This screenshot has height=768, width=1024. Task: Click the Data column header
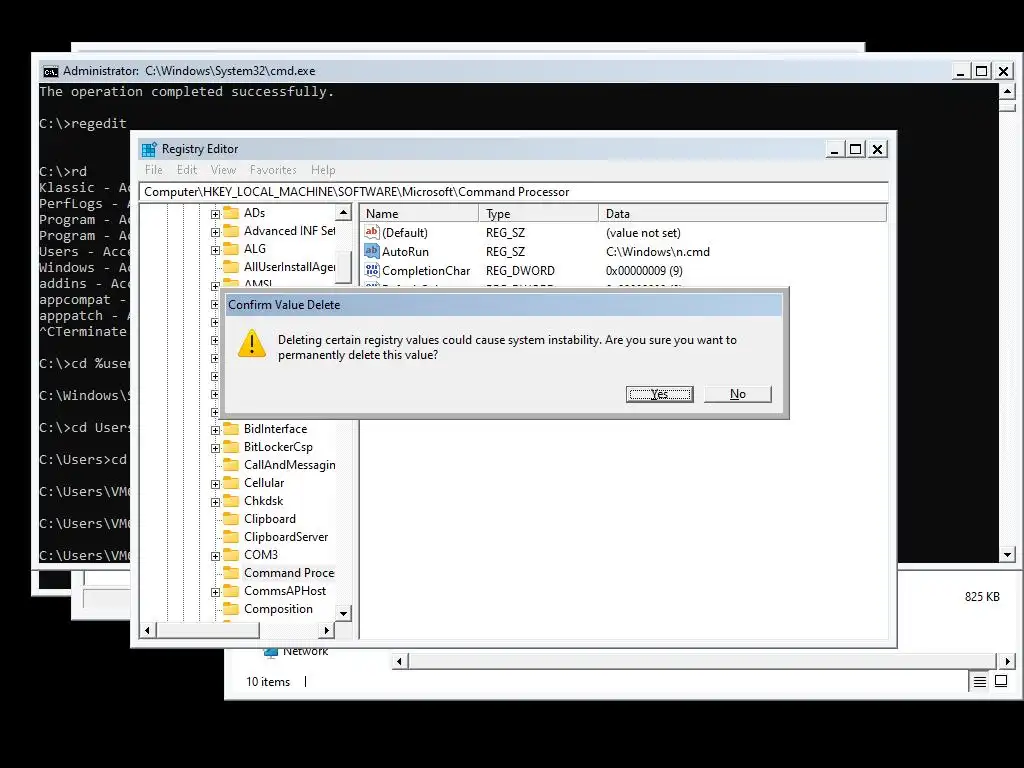(x=743, y=214)
